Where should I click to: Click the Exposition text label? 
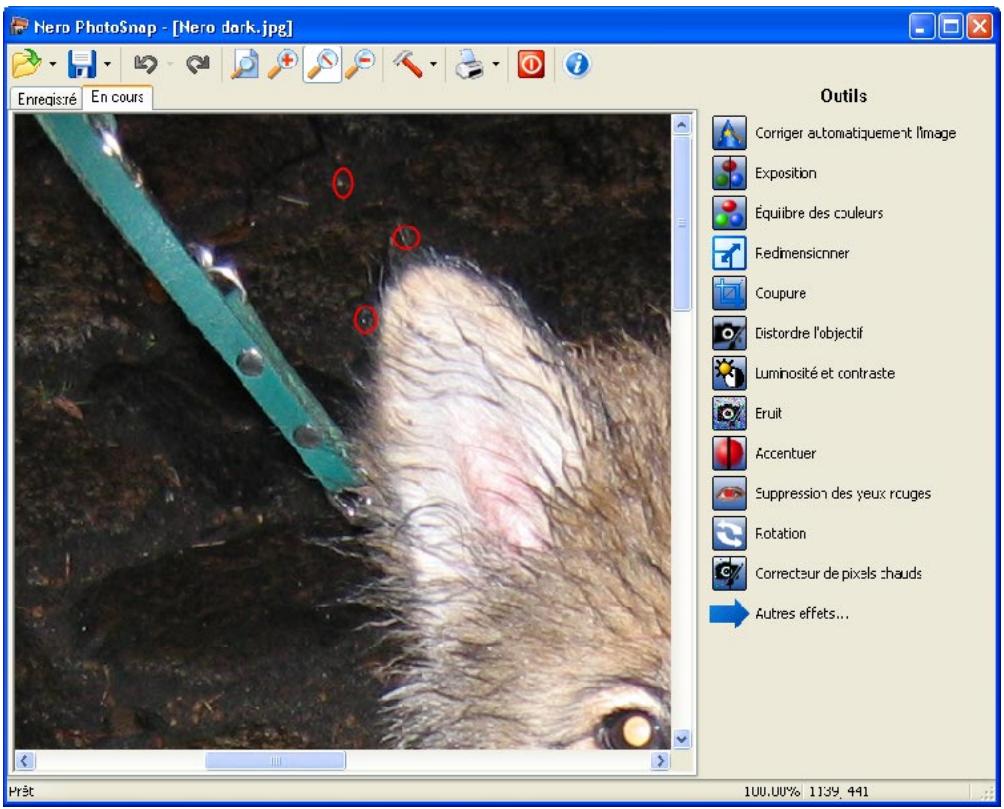pos(786,173)
